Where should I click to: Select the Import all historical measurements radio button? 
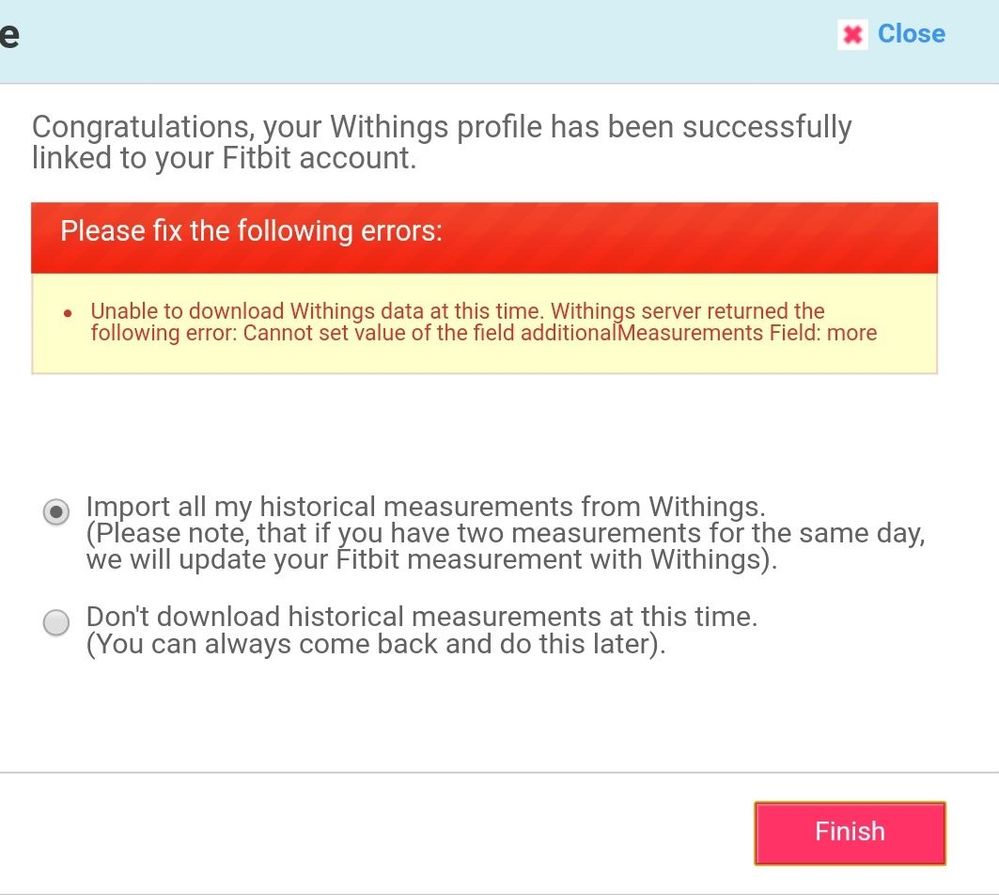(56, 512)
